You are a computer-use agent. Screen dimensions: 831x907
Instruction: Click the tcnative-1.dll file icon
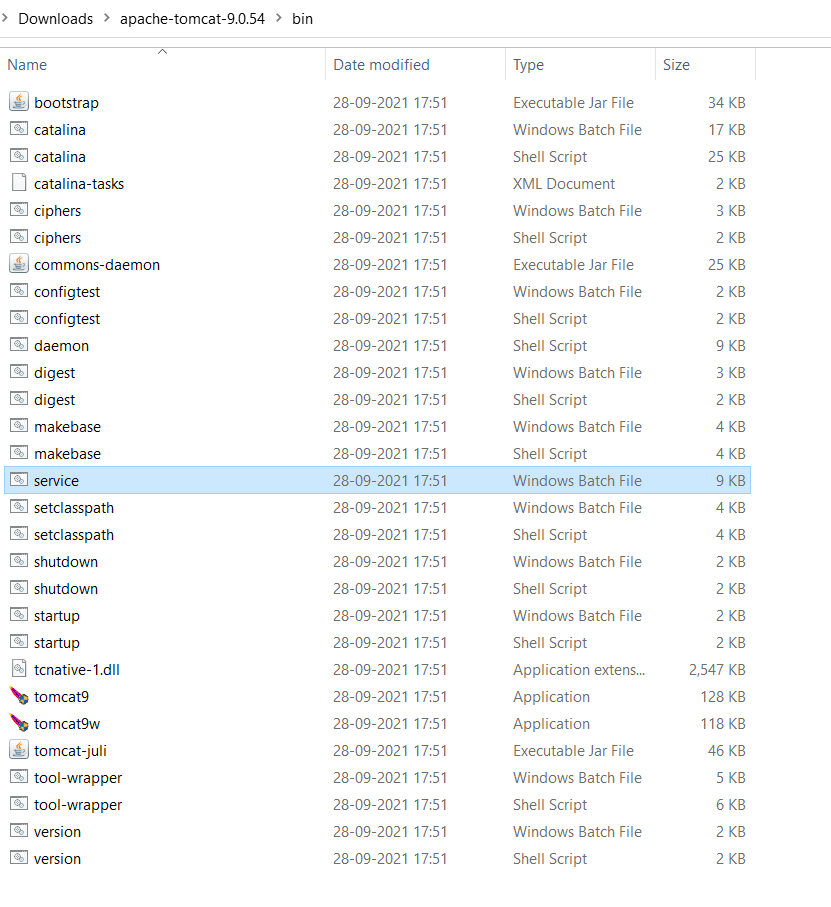tap(19, 669)
